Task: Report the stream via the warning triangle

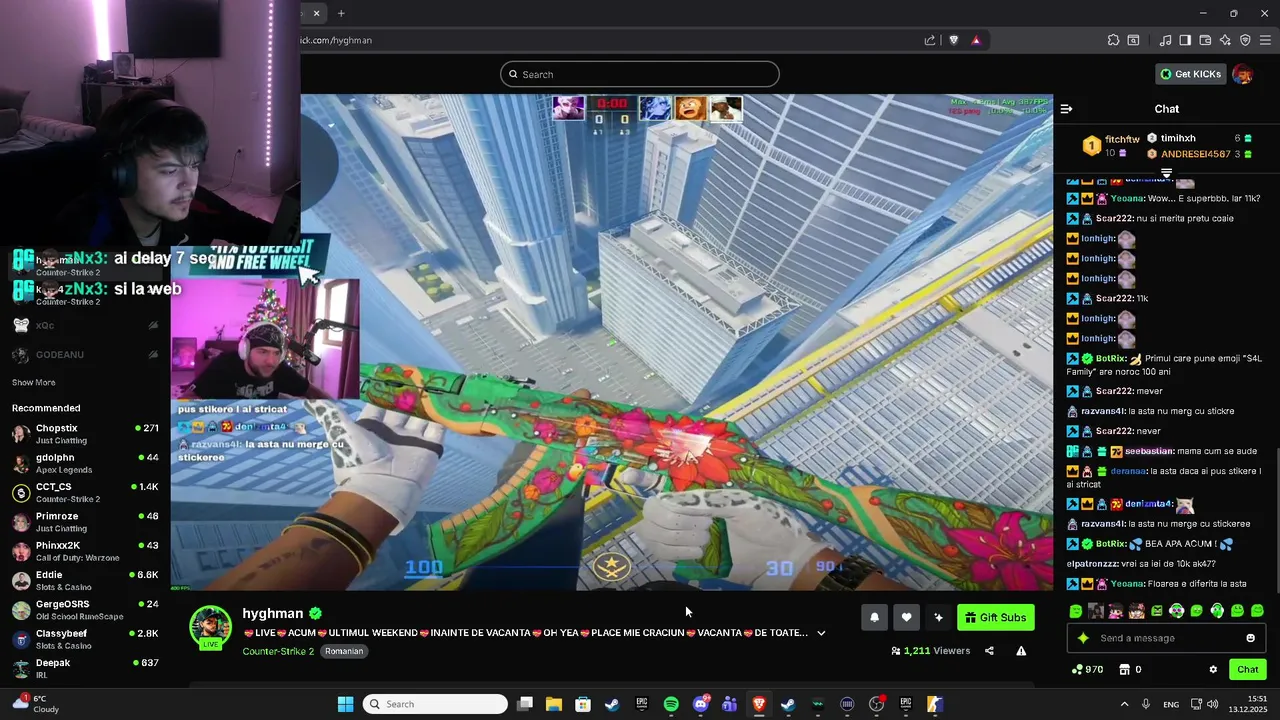Action: (x=1021, y=651)
